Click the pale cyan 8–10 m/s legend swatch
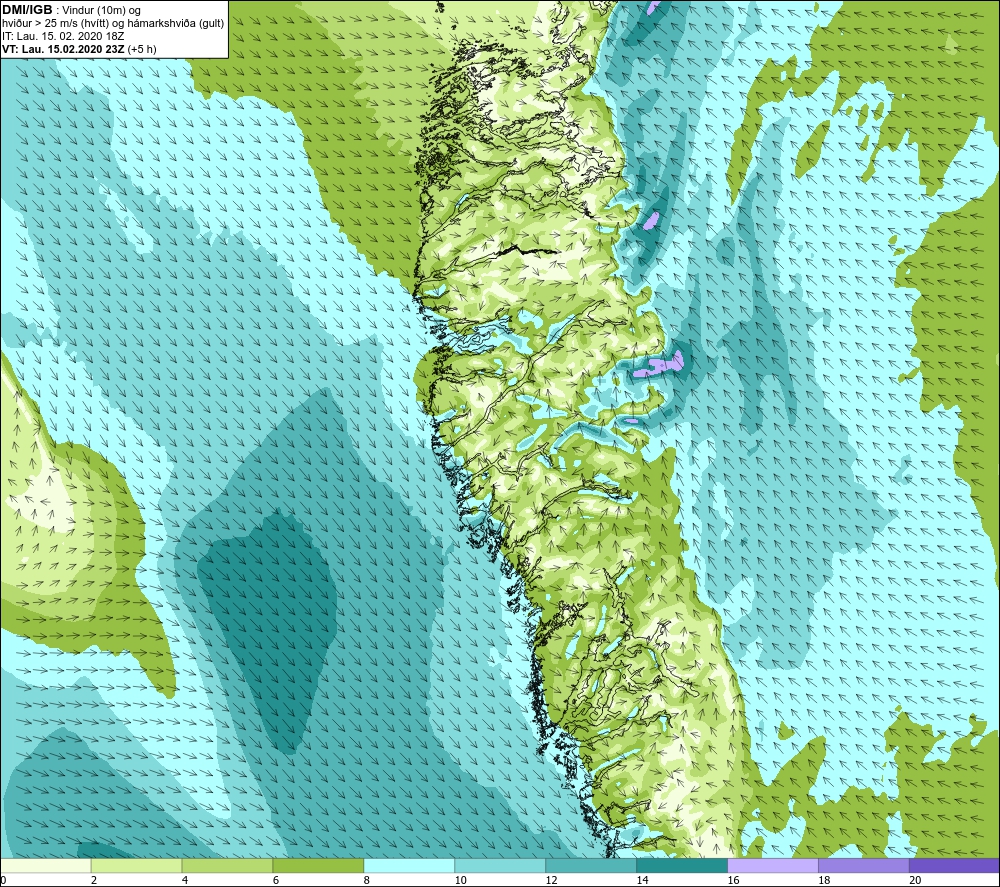Image resolution: width=1000 pixels, height=887 pixels. tap(409, 866)
